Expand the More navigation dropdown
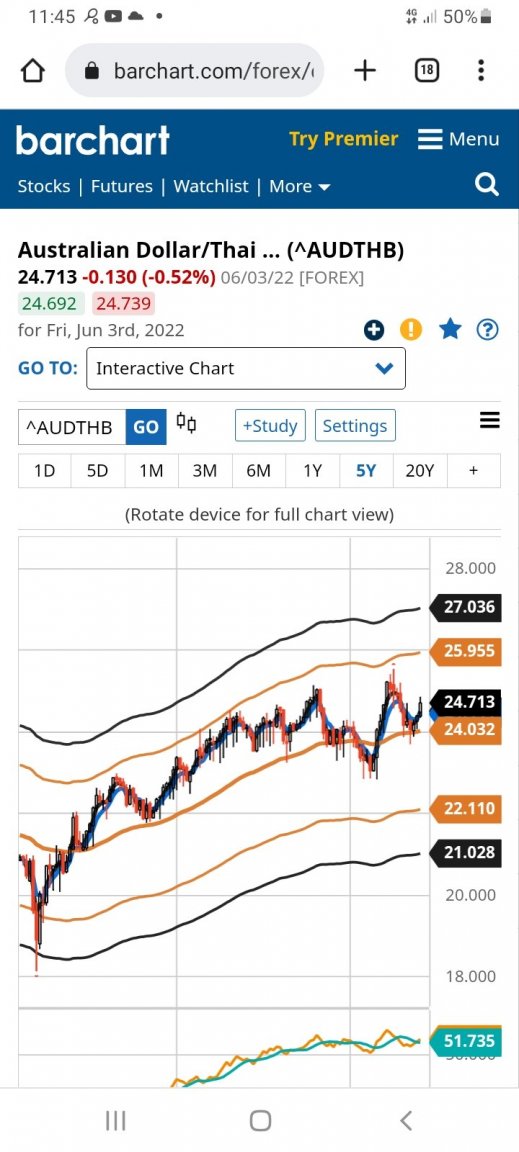The width and height of the screenshot is (519, 1152). tap(300, 187)
